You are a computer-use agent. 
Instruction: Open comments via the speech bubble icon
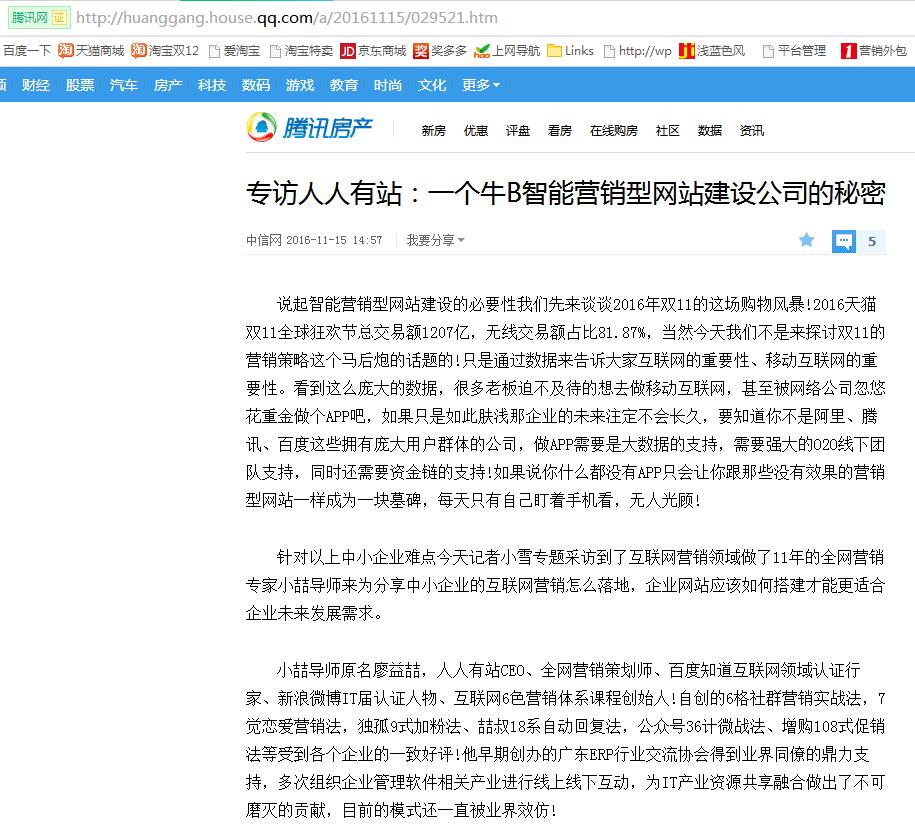pos(843,241)
